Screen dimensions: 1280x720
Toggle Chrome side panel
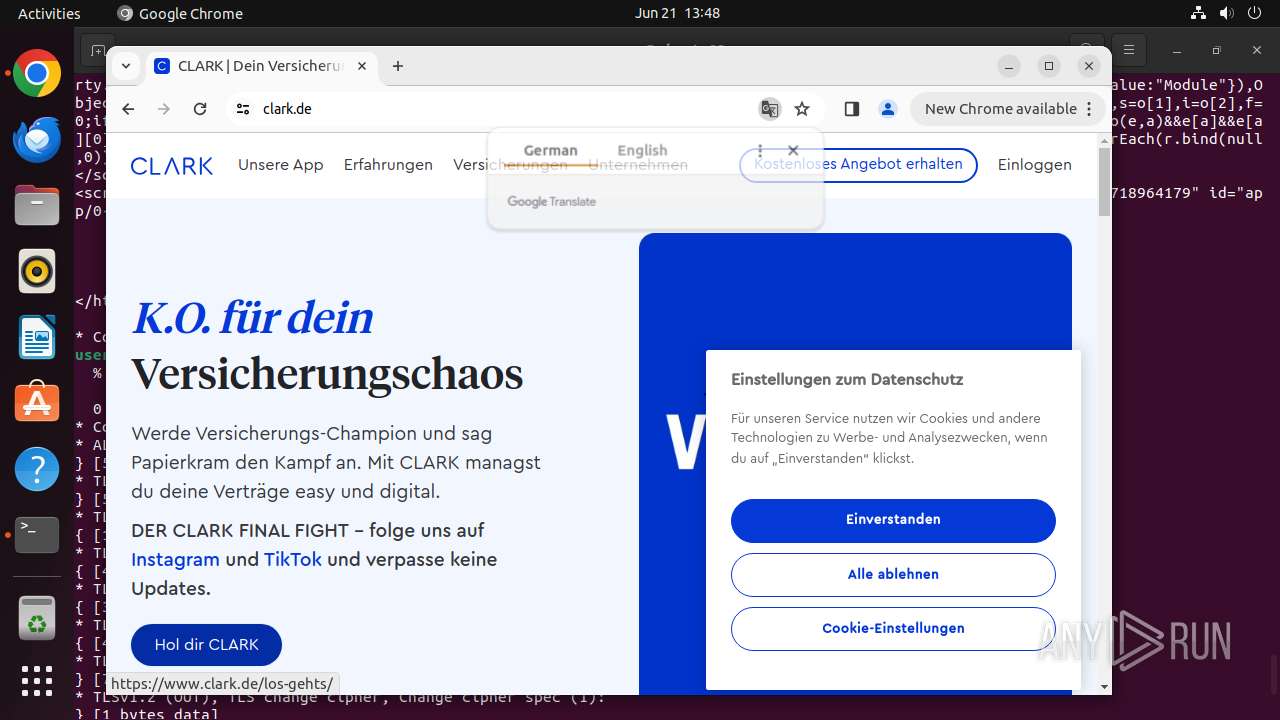[x=852, y=109]
